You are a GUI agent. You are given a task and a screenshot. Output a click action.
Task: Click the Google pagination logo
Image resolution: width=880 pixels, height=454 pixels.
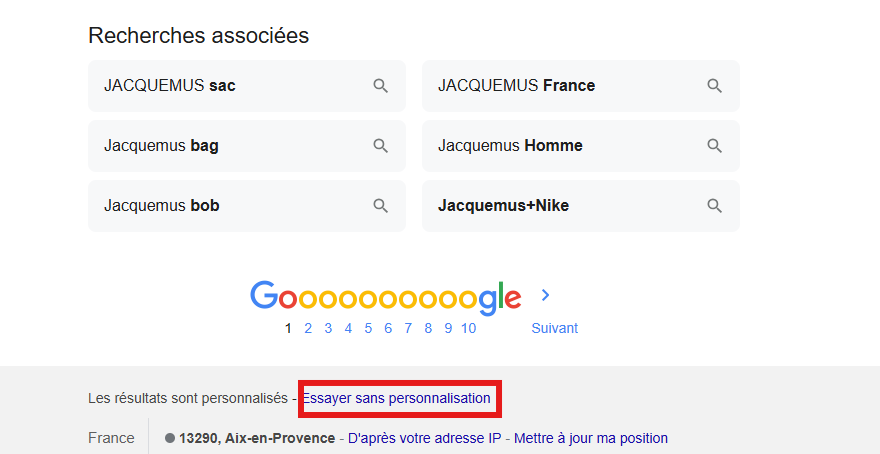pos(386,297)
